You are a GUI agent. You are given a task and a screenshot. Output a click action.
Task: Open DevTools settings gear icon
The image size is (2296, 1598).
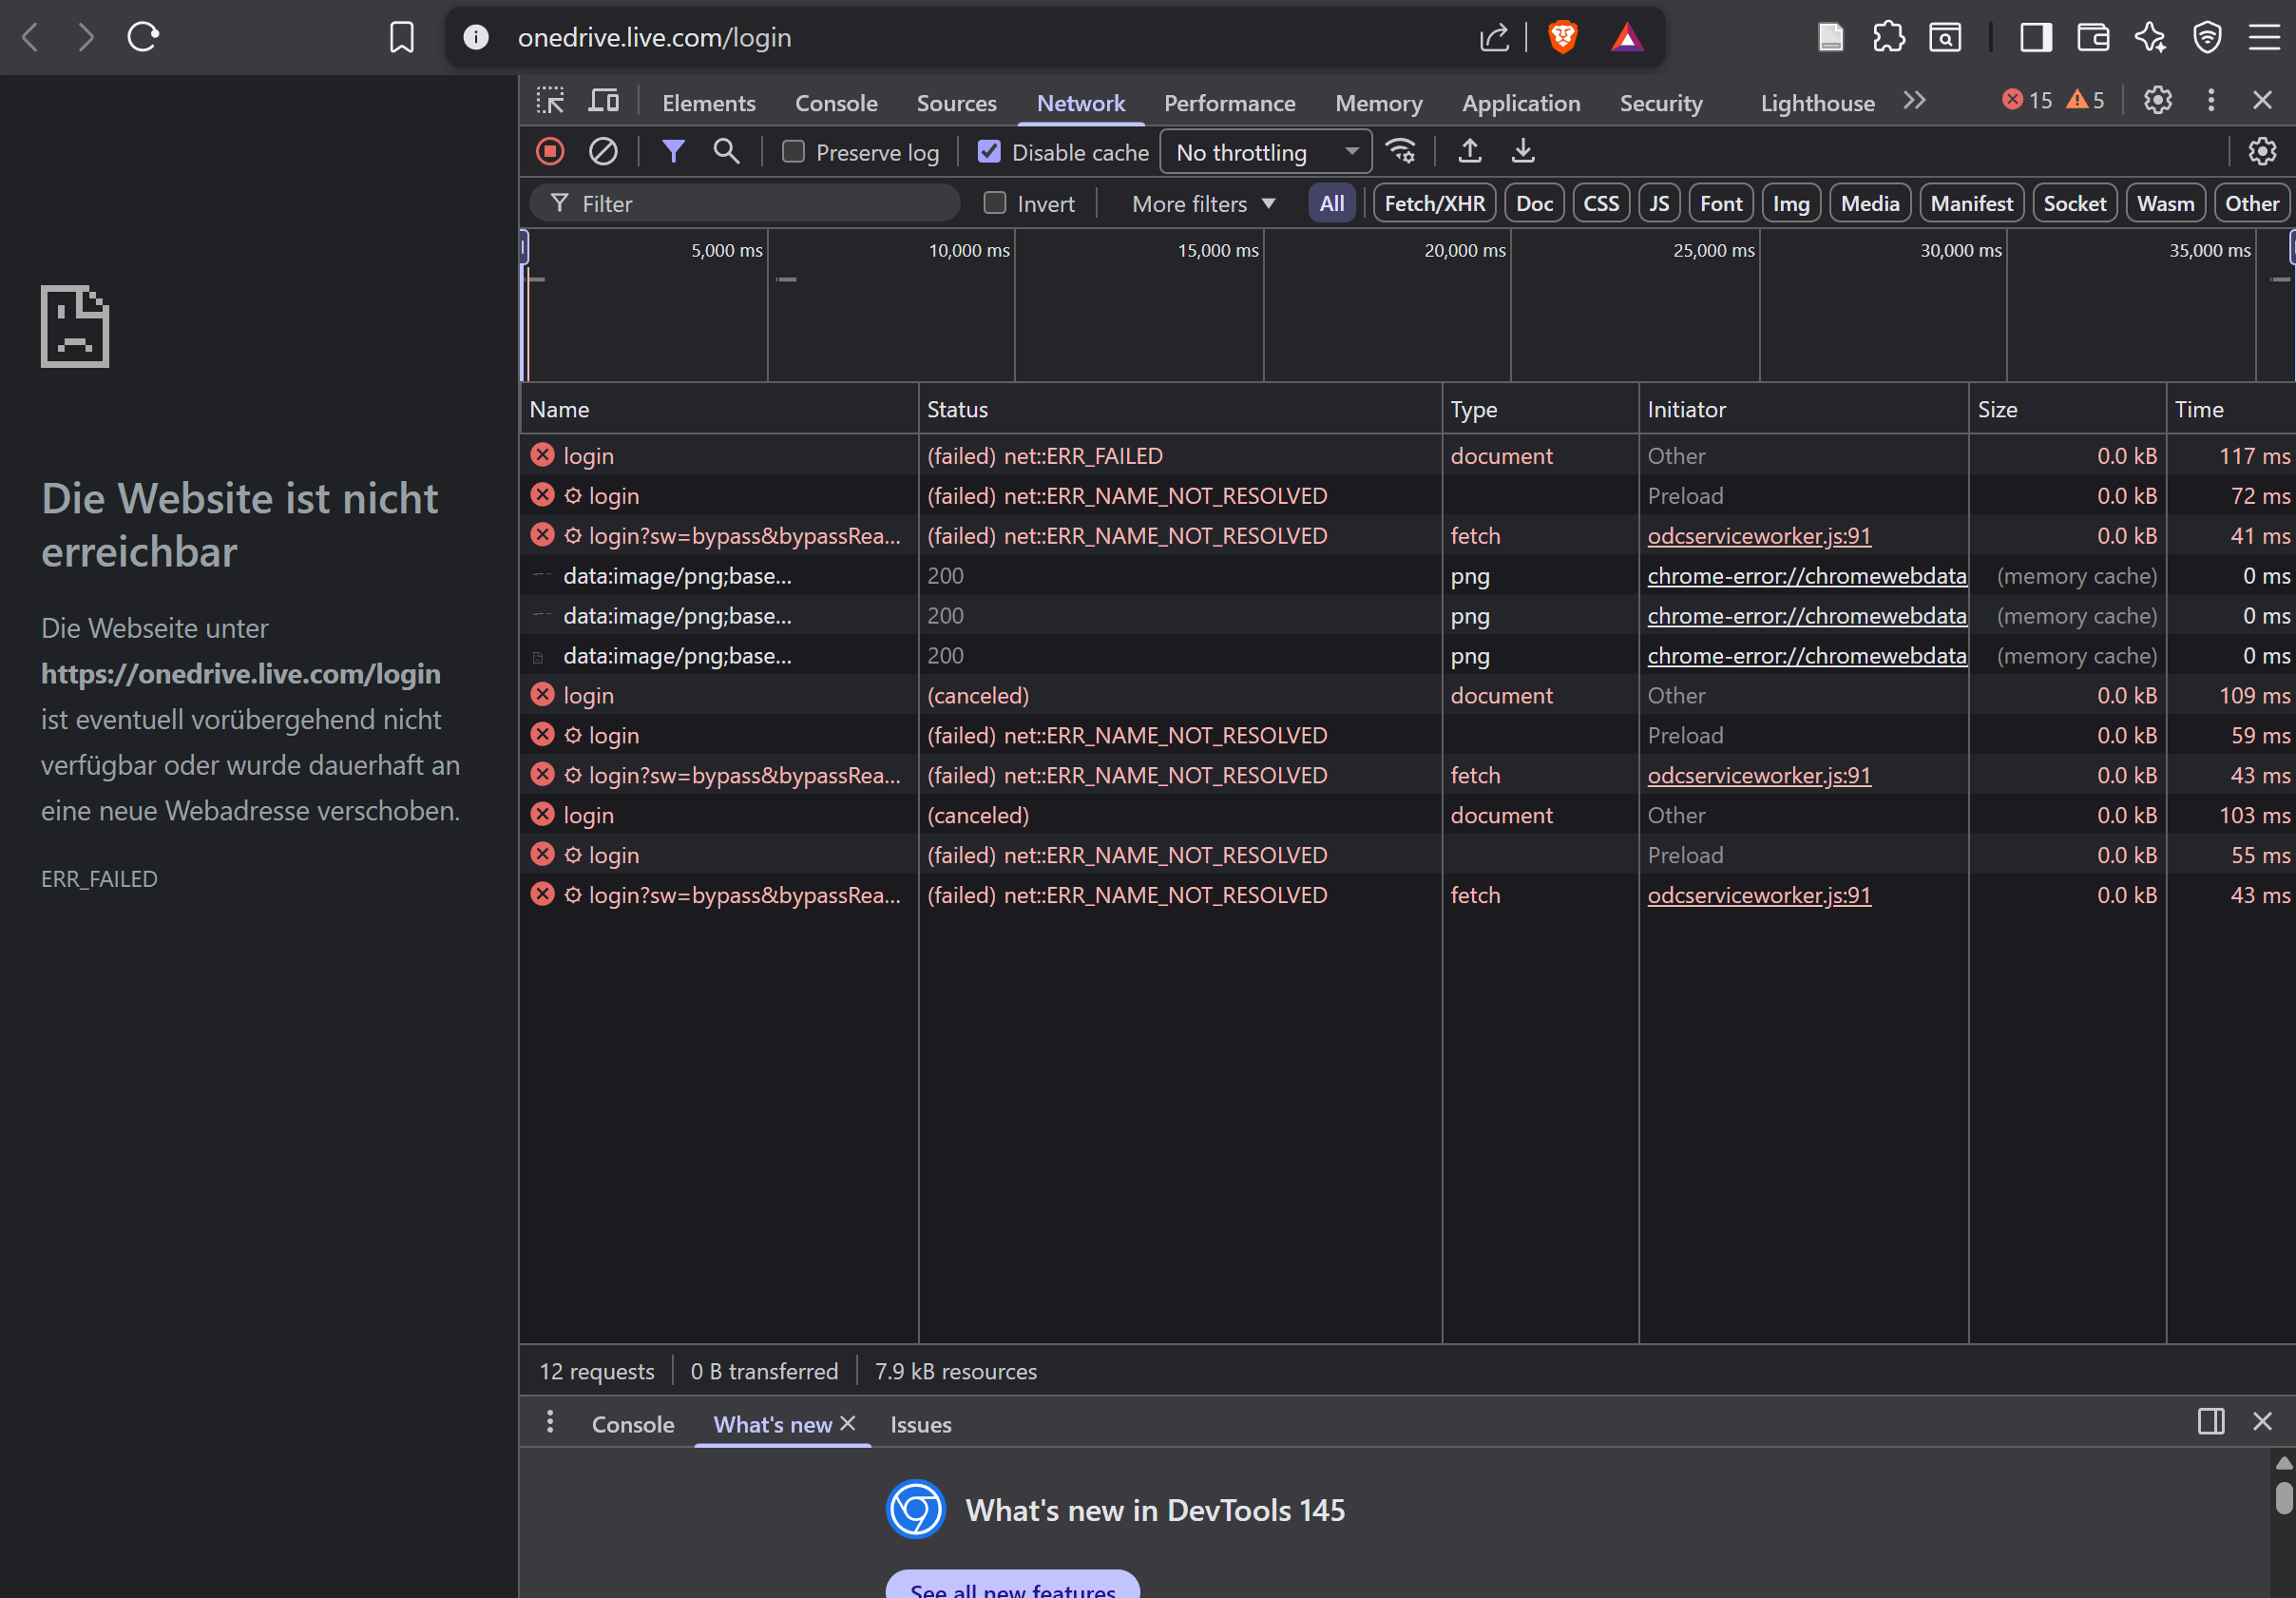2157,100
